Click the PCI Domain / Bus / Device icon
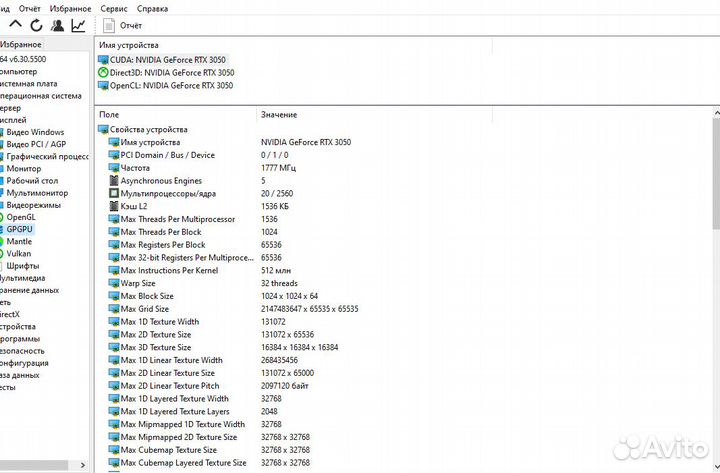Image resolution: width=720 pixels, height=473 pixels. tap(113, 155)
